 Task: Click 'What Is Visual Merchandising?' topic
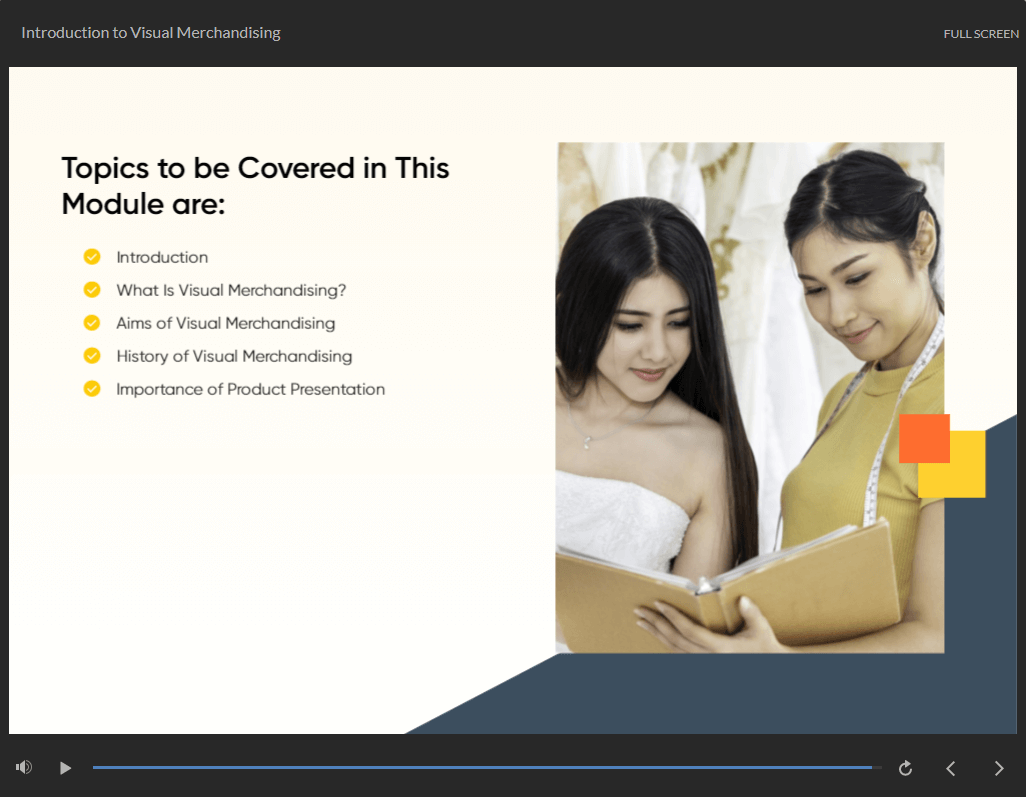point(231,290)
